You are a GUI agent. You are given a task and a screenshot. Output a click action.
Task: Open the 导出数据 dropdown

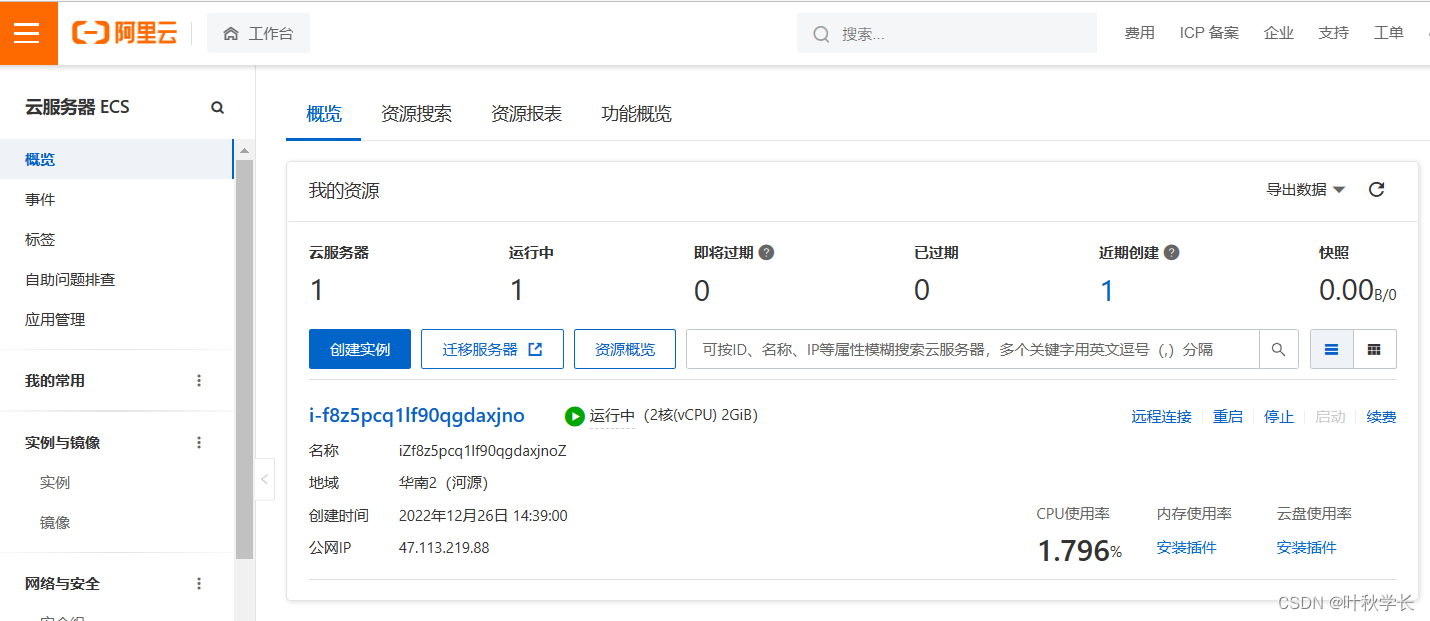[1306, 190]
